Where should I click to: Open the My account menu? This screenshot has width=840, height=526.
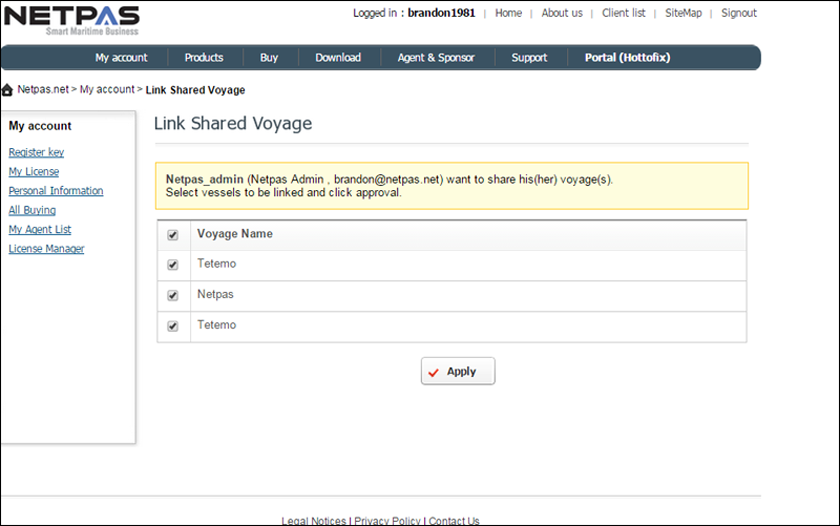(121, 57)
